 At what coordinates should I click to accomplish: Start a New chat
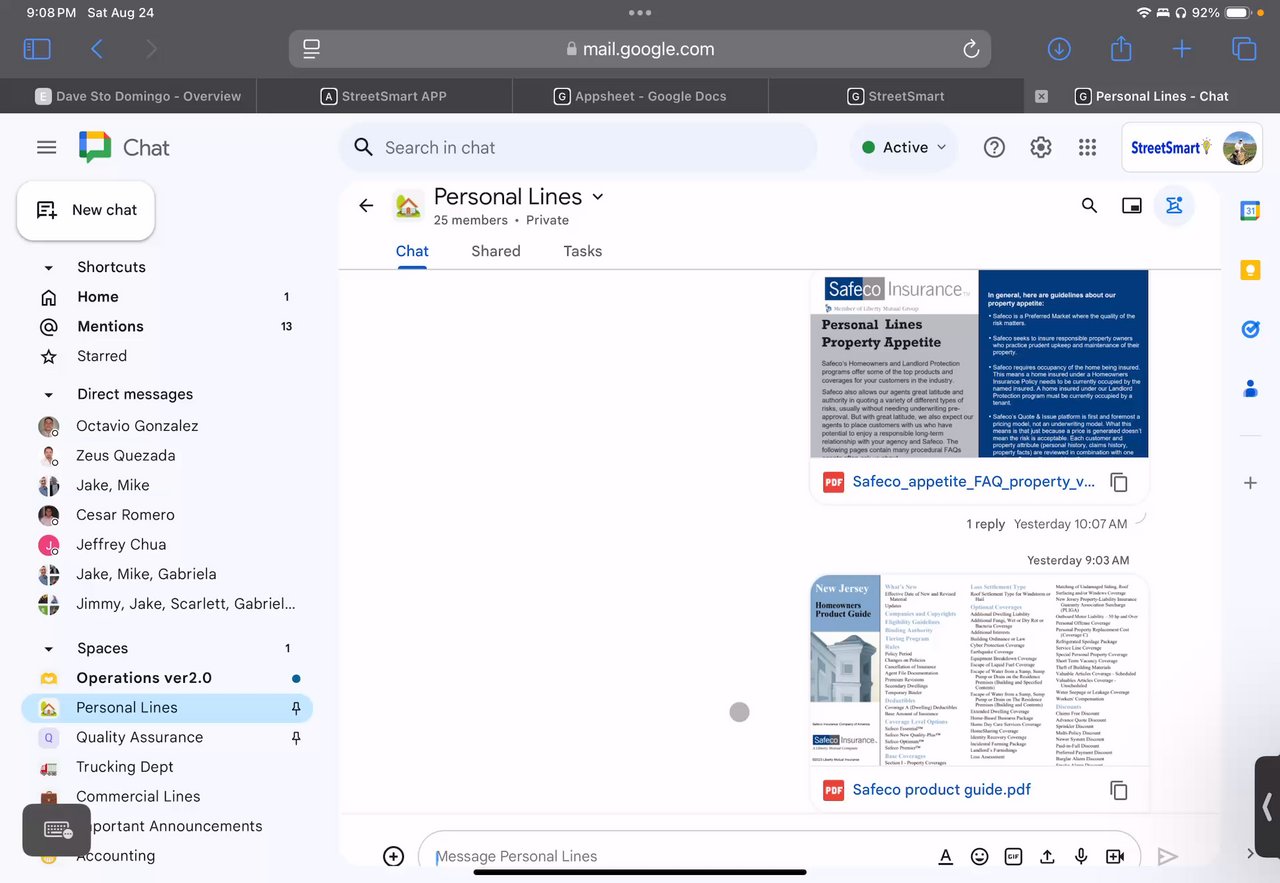(86, 210)
